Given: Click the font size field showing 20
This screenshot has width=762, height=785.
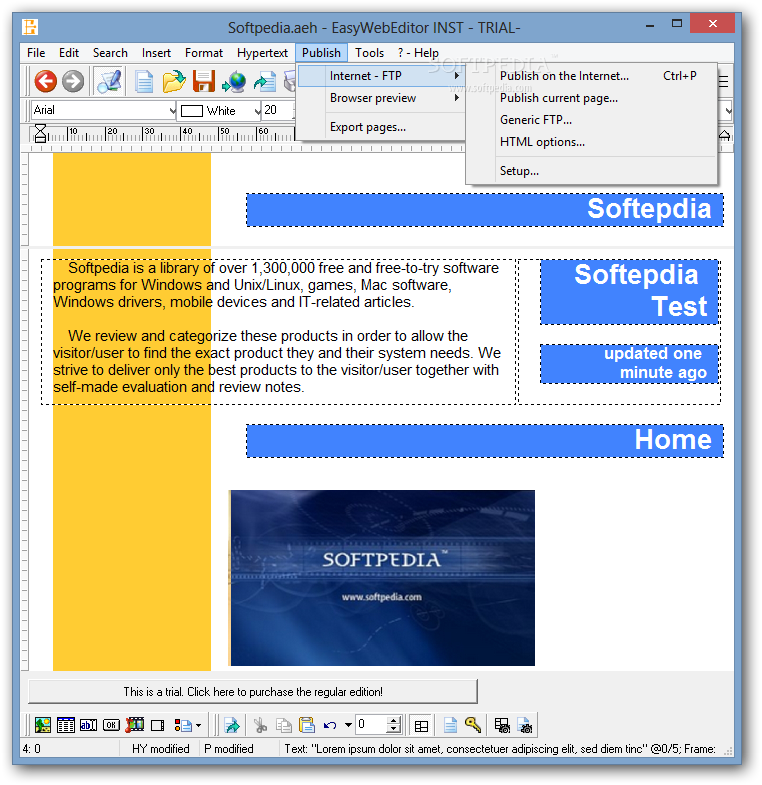Looking at the screenshot, I should point(278,110).
